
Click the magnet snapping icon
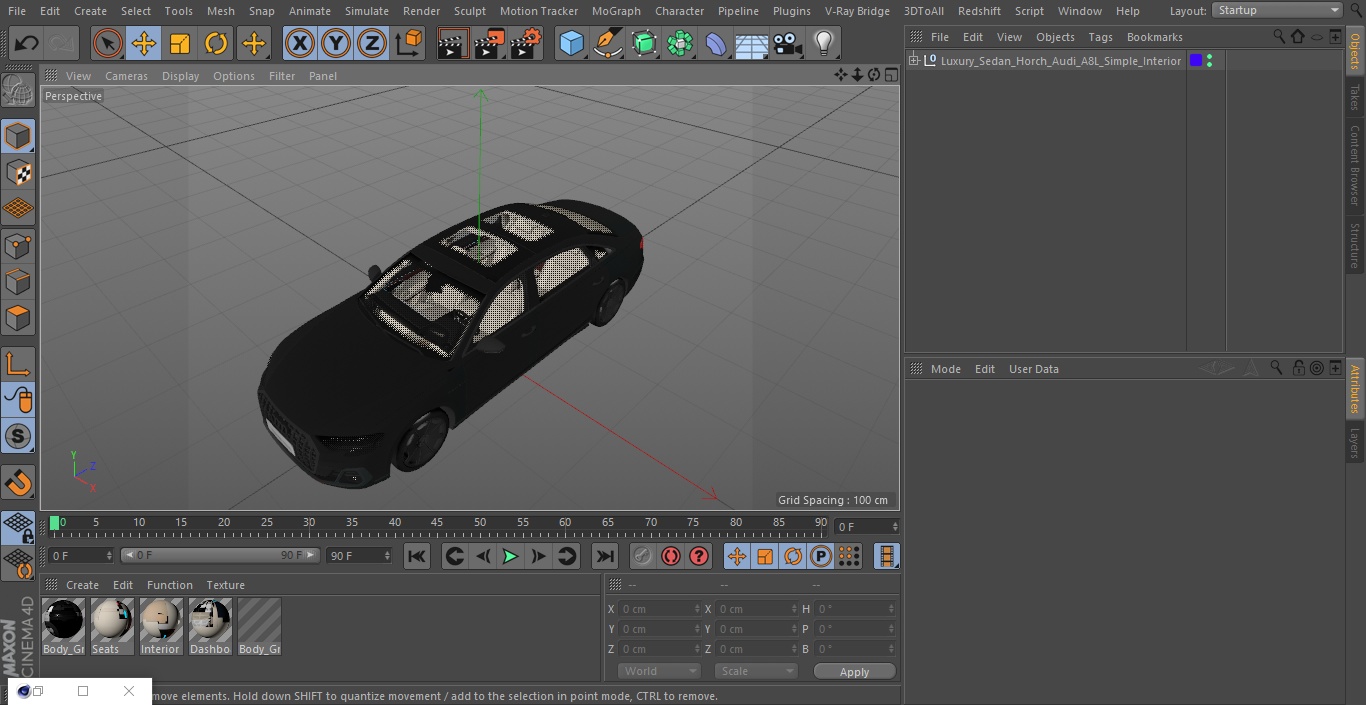point(18,483)
